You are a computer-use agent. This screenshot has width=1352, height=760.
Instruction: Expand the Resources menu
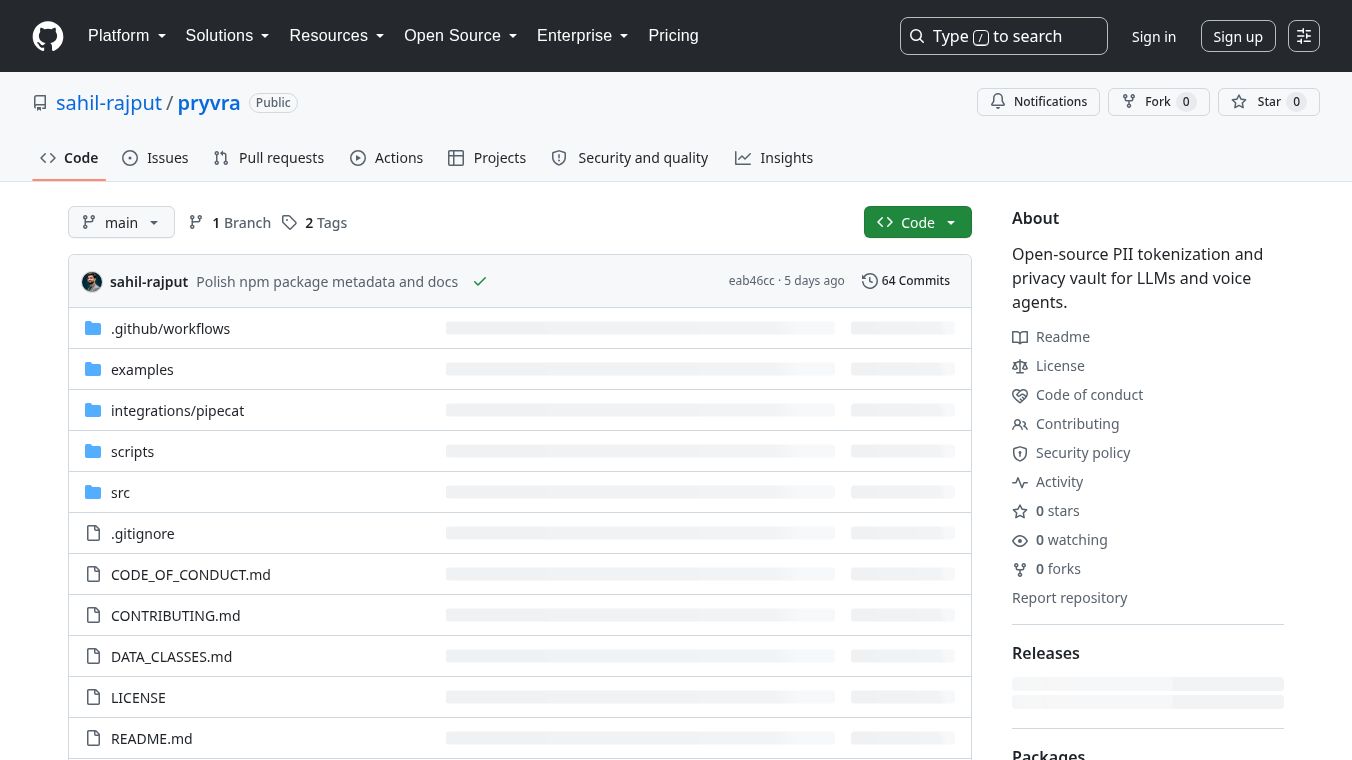[x=337, y=35]
